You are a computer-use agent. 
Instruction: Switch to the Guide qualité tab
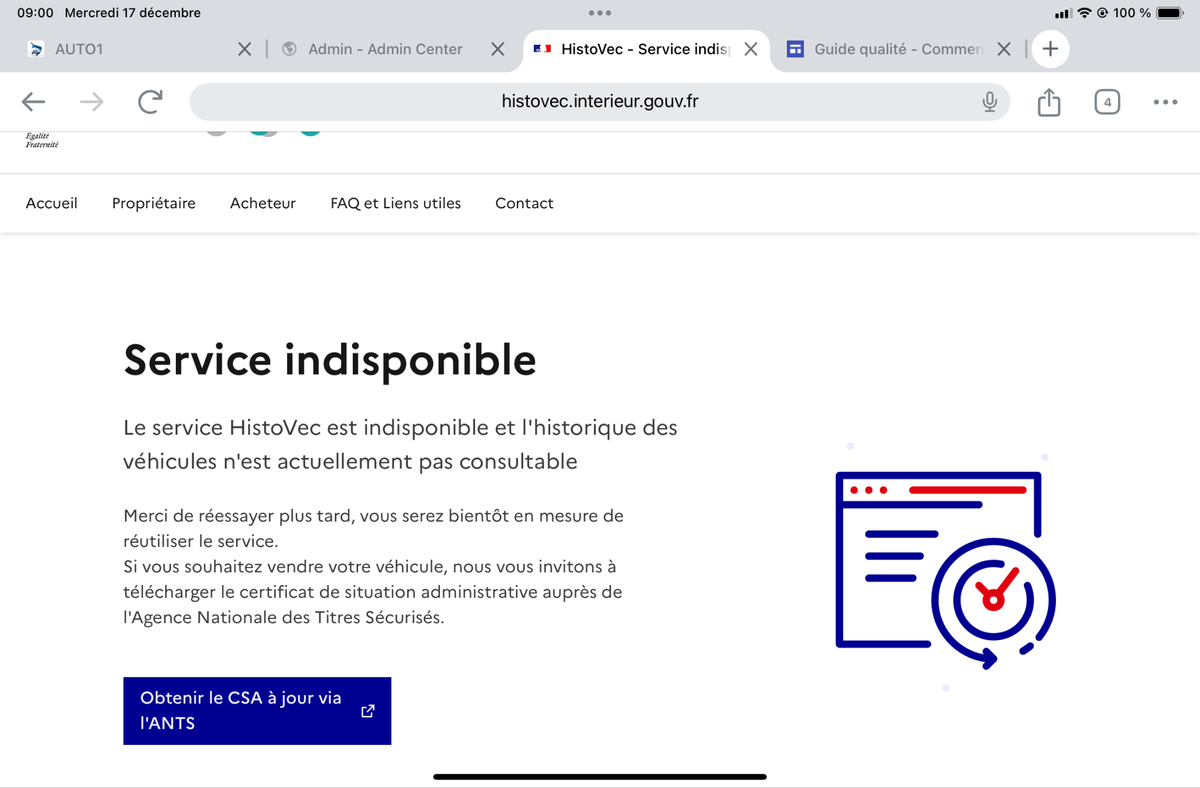click(890, 49)
